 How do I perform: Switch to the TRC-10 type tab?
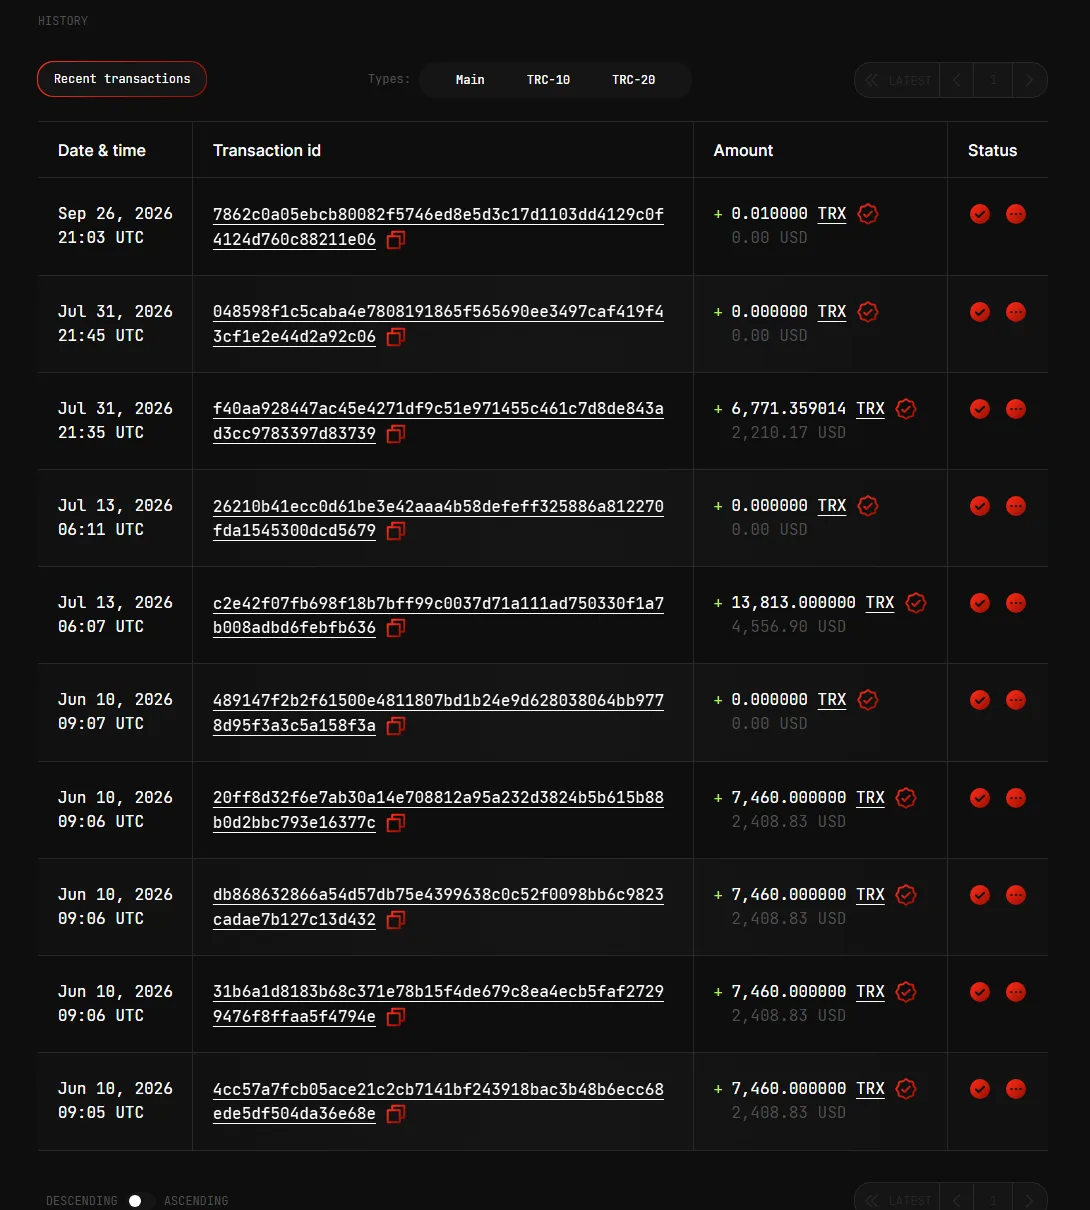click(548, 80)
